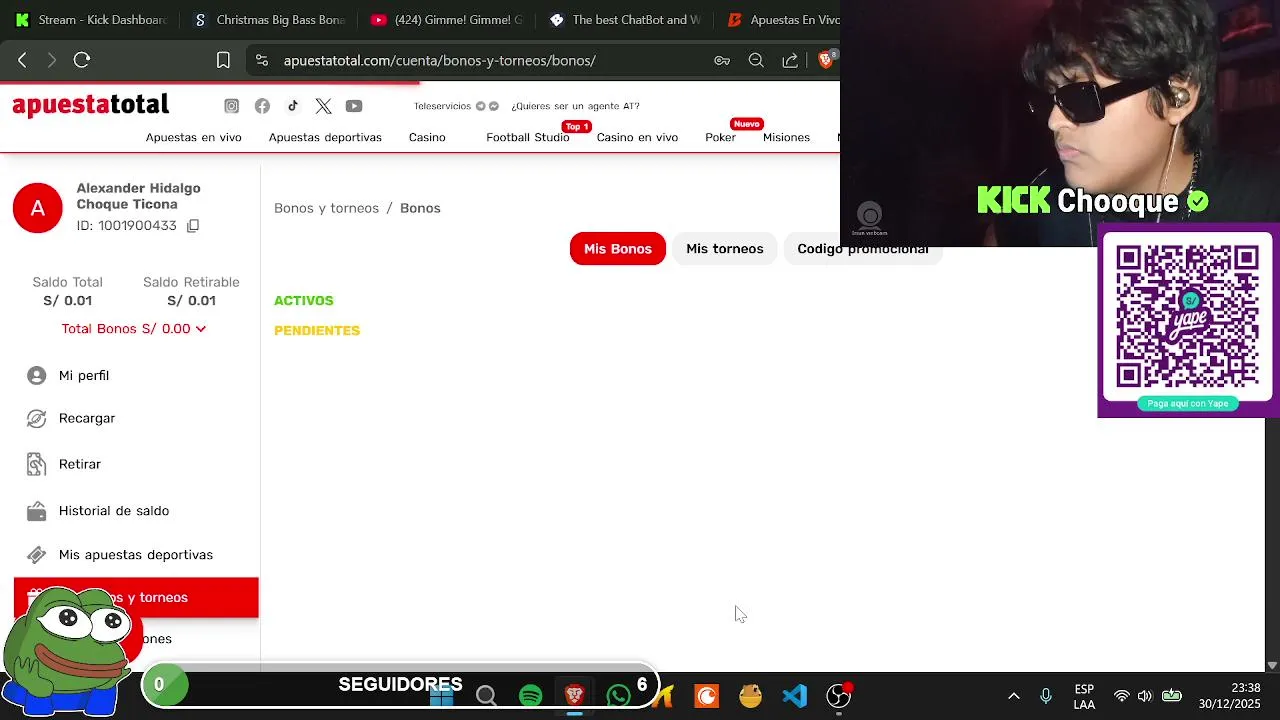
Task: Go back in the browser
Action: pyautogui.click(x=22, y=60)
